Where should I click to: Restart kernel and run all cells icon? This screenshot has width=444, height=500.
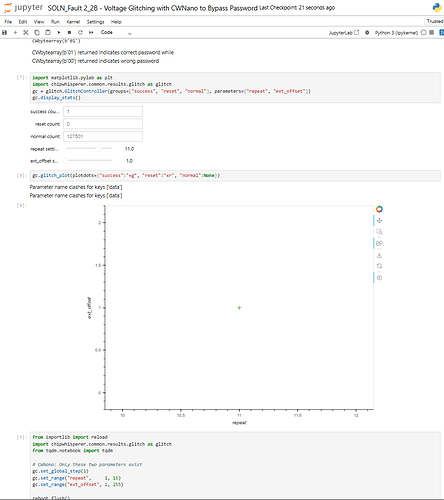[x=91, y=33]
